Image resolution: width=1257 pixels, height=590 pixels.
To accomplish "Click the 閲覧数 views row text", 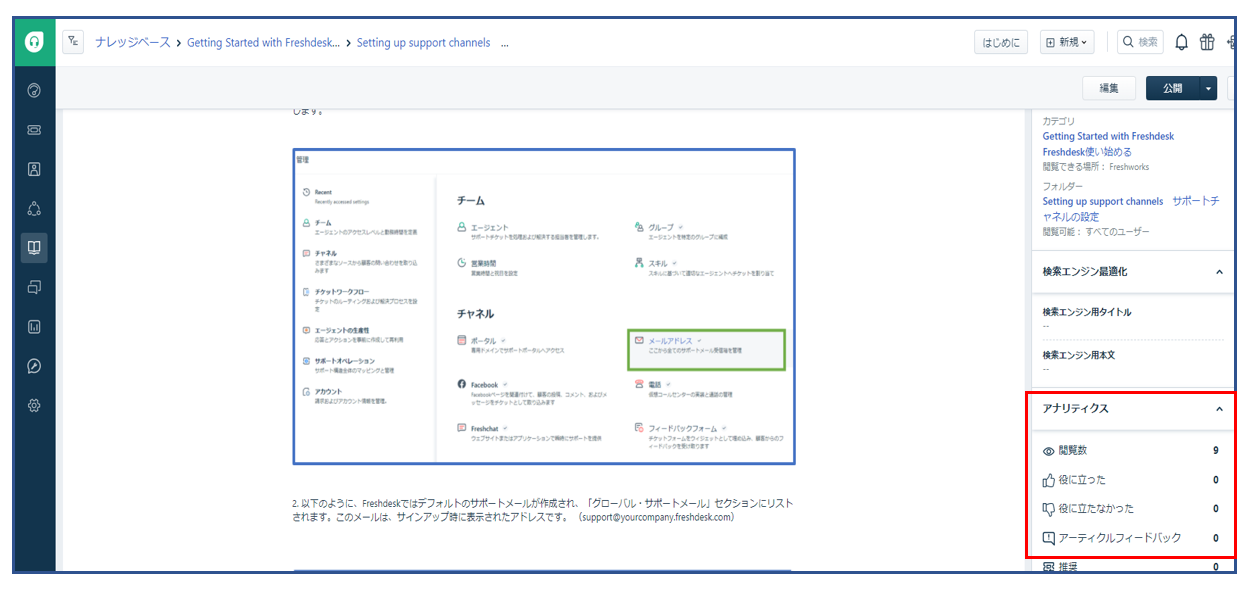I will pyautogui.click(x=1073, y=451).
